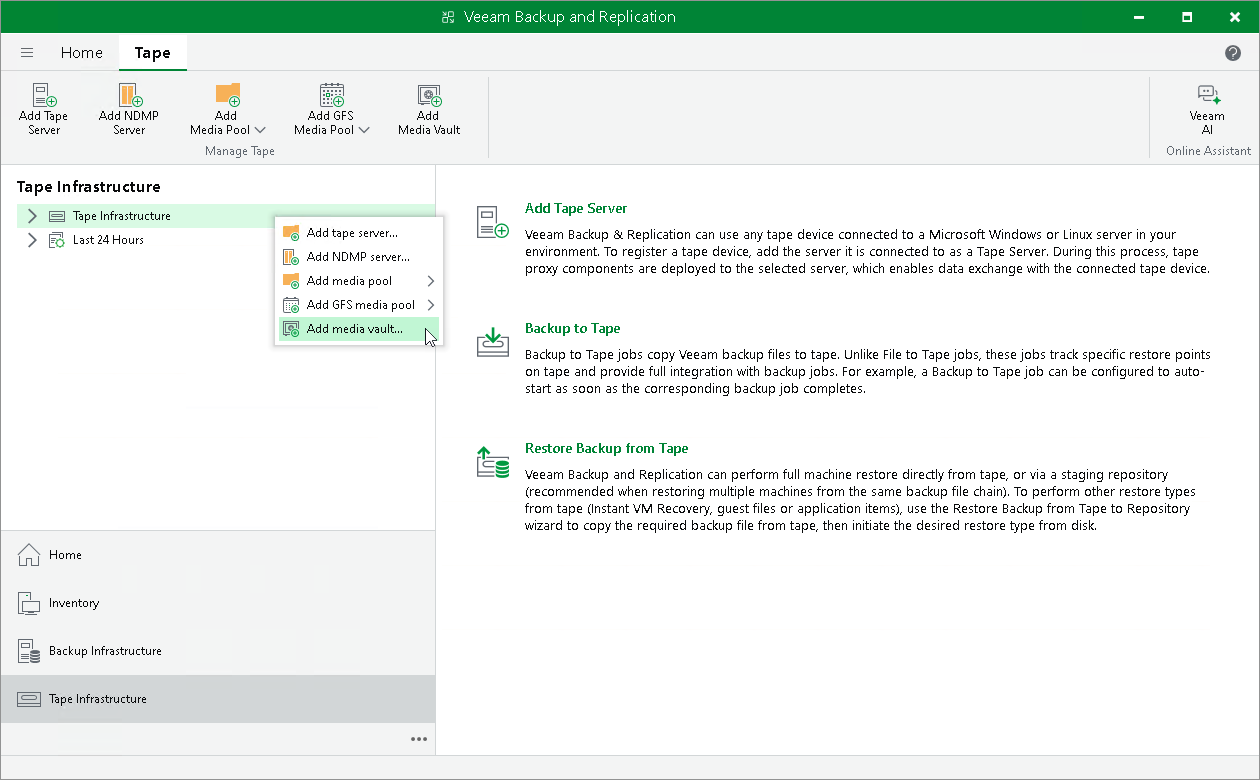This screenshot has height=780, width=1260.
Task: Click the Restore Backup from Tape icon
Action: point(492,463)
